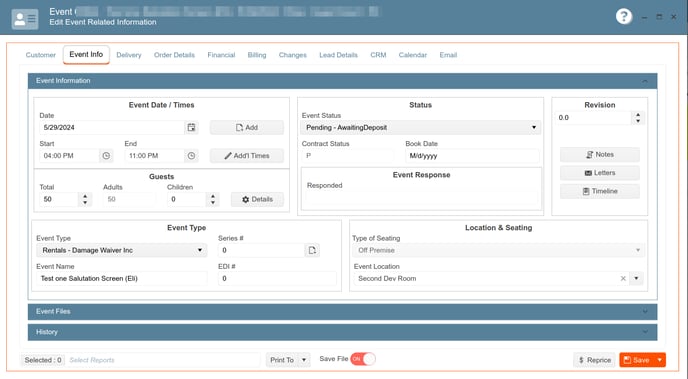The width and height of the screenshot is (688, 379).
Task: Click the End time field
Action: pos(154,156)
